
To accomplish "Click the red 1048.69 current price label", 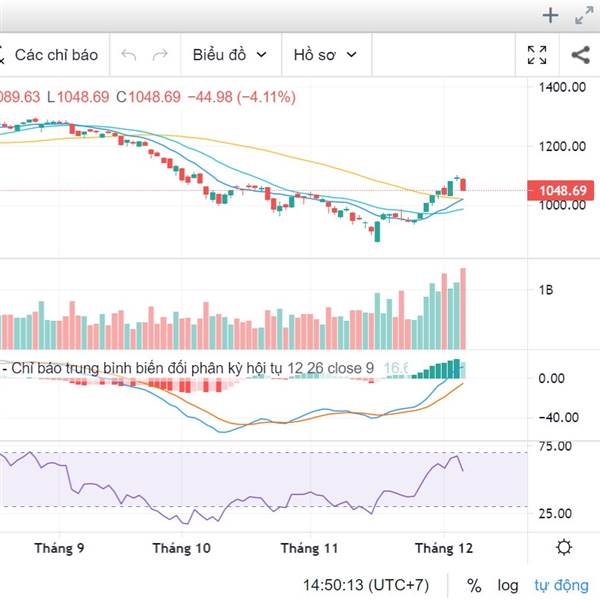I will point(563,190).
